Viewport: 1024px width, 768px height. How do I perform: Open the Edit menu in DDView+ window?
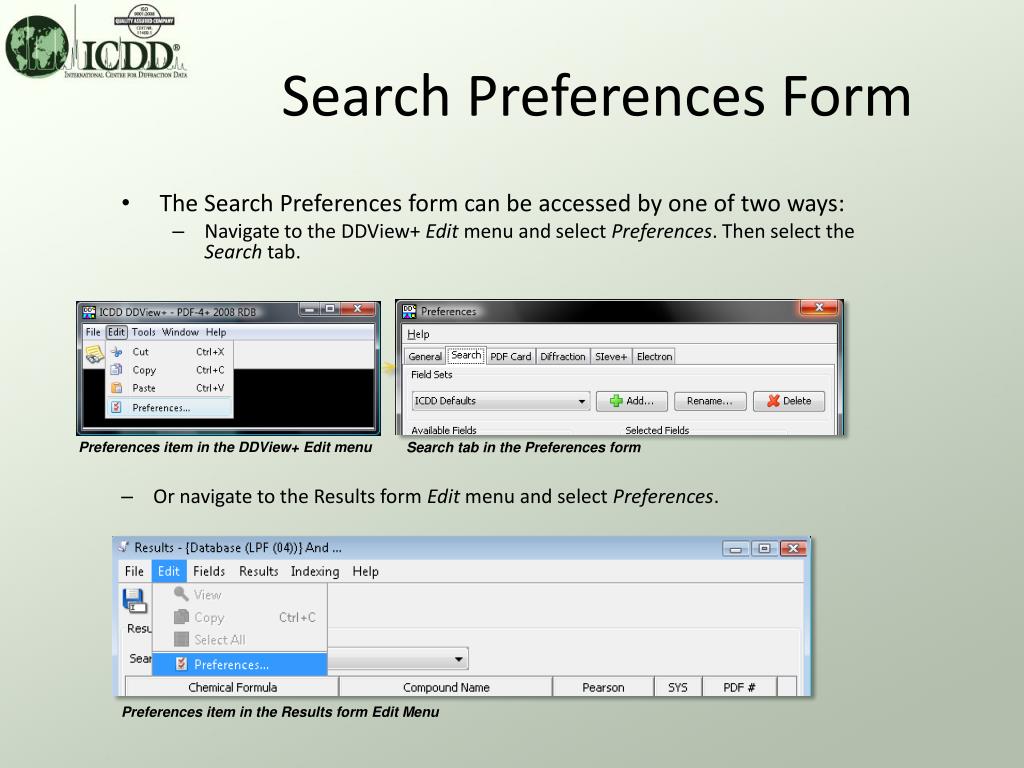(x=116, y=332)
